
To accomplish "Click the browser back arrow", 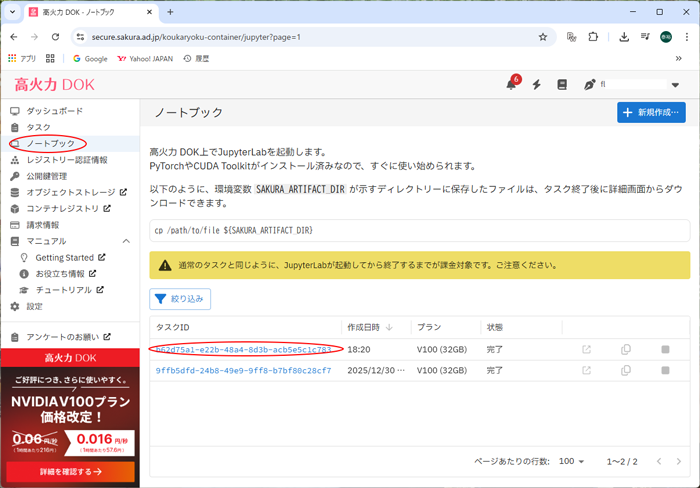I will click(14, 37).
